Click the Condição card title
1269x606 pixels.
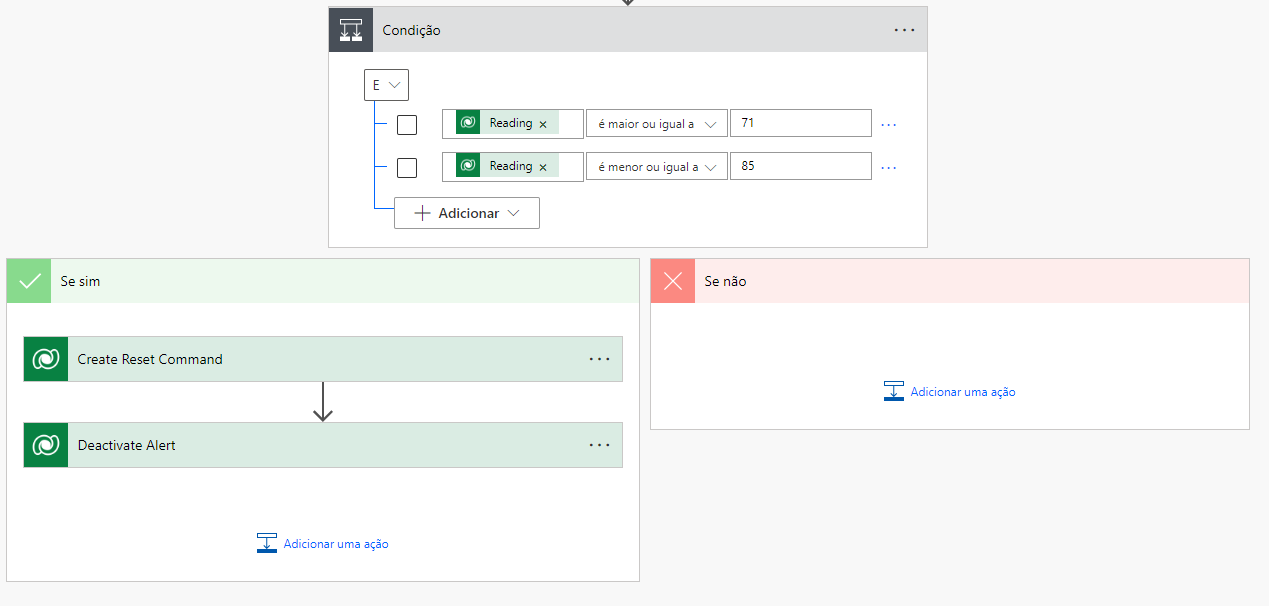pyautogui.click(x=411, y=30)
